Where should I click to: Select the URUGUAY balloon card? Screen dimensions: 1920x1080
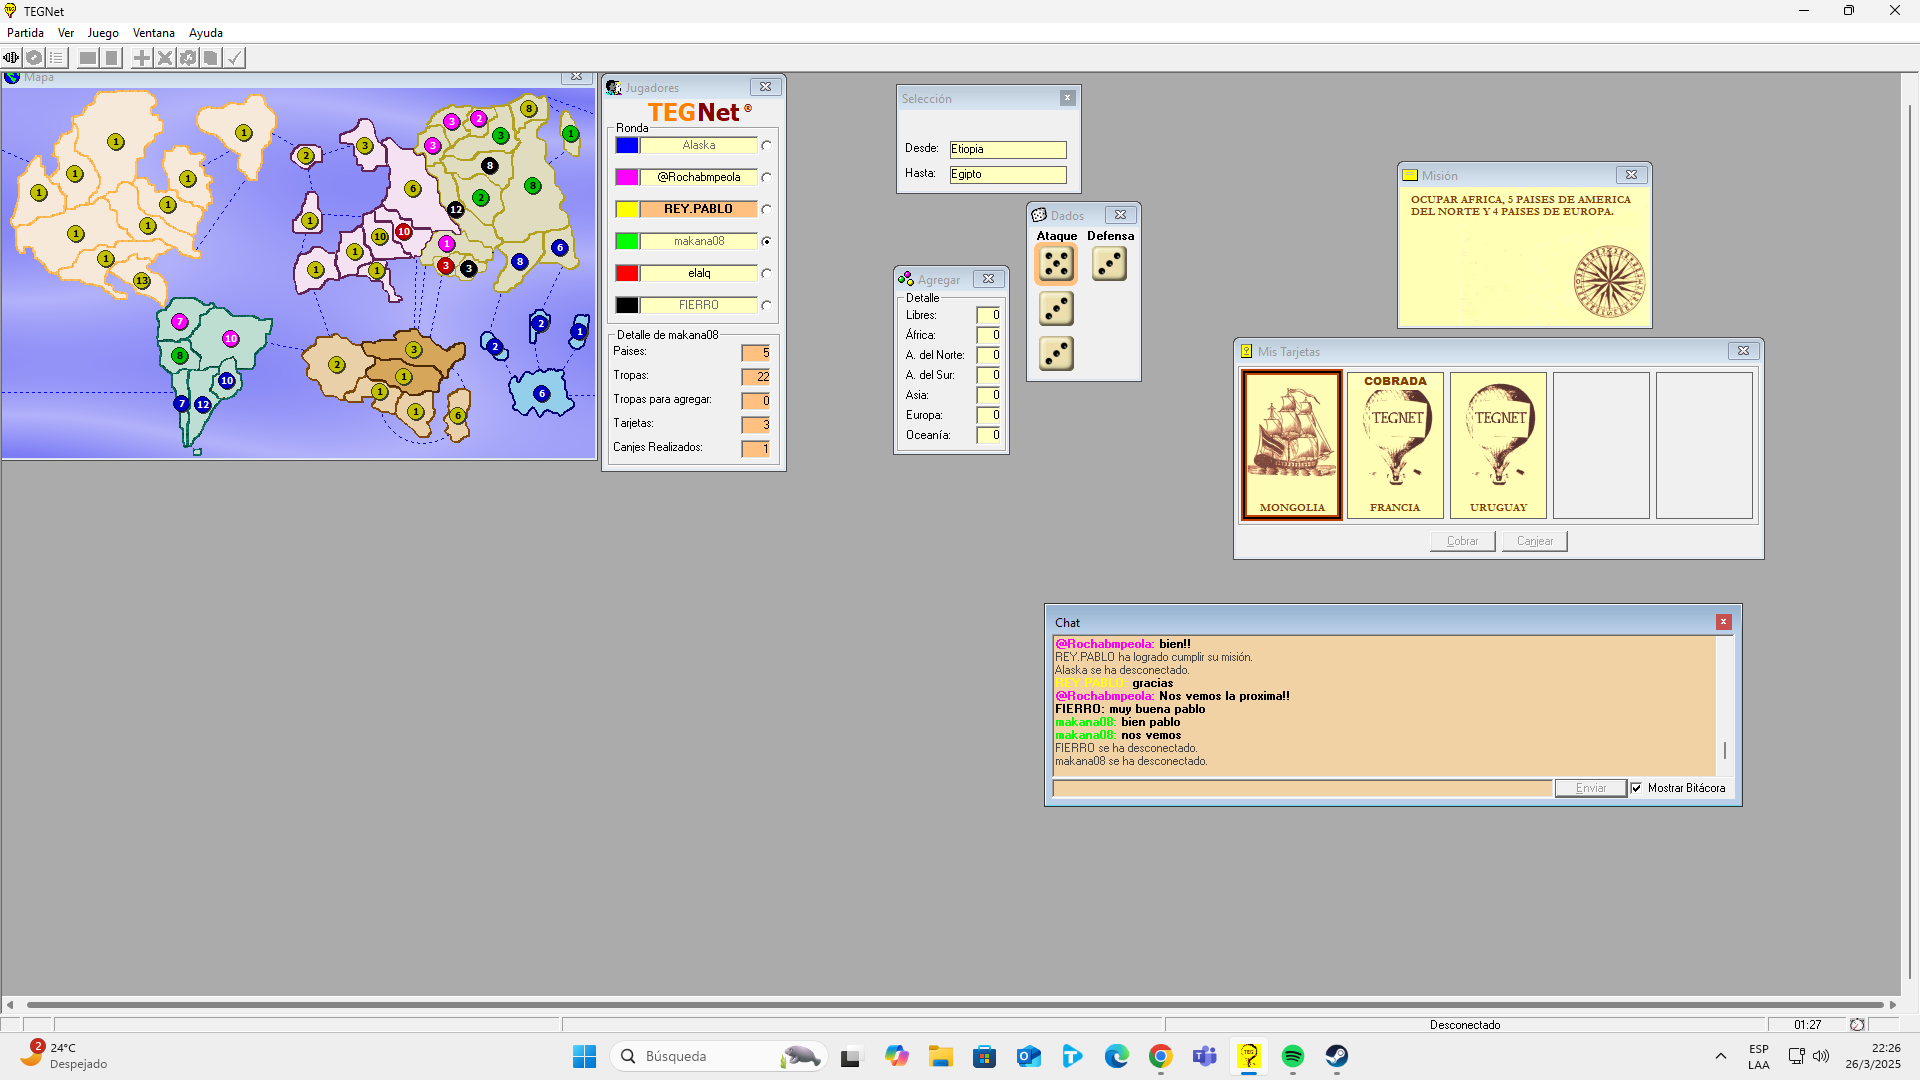(1498, 445)
